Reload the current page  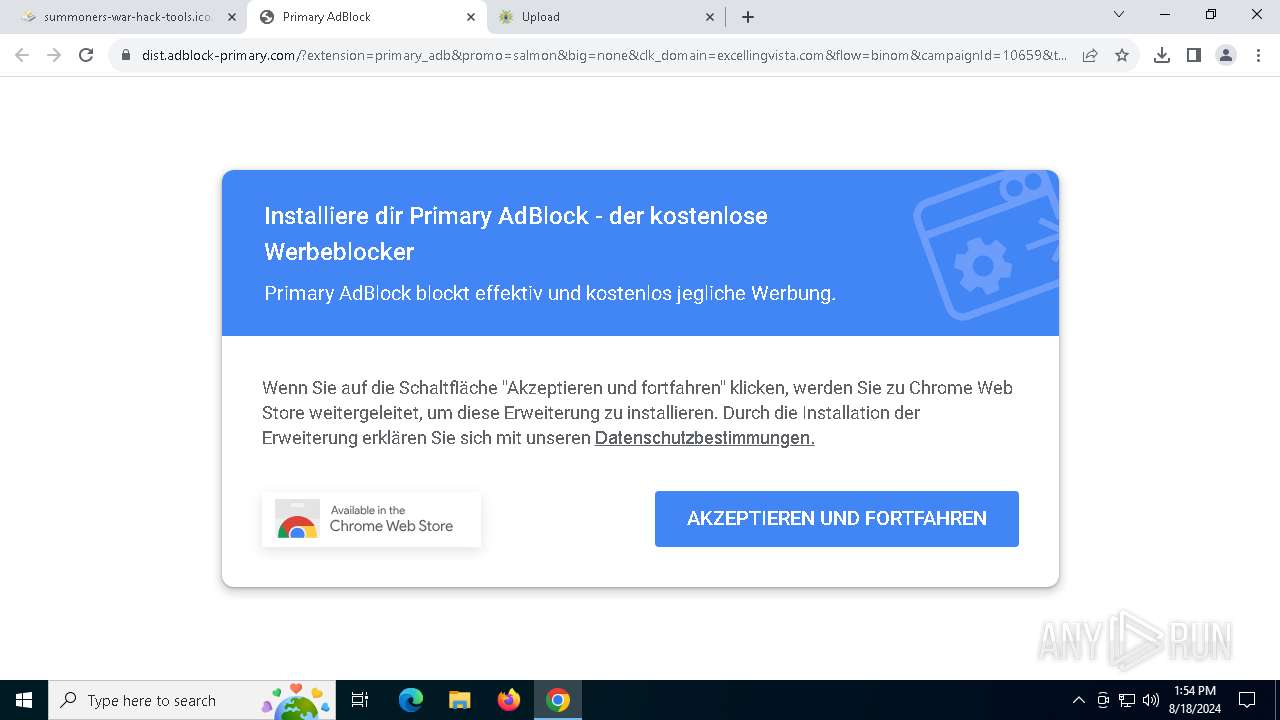pos(86,55)
